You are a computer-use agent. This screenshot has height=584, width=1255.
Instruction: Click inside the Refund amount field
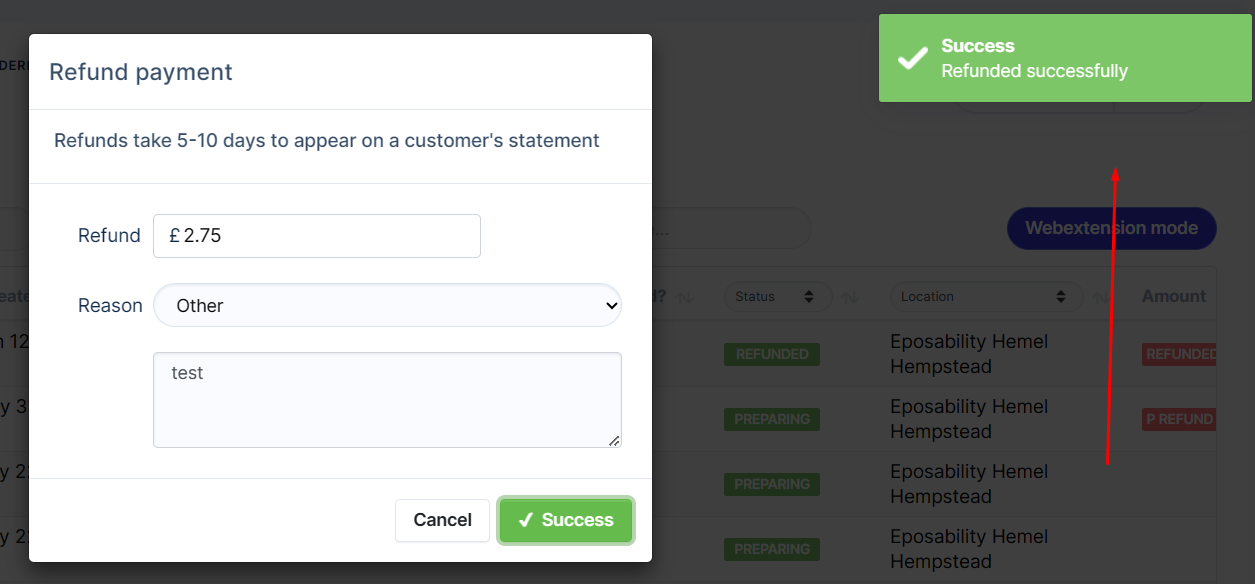click(316, 236)
